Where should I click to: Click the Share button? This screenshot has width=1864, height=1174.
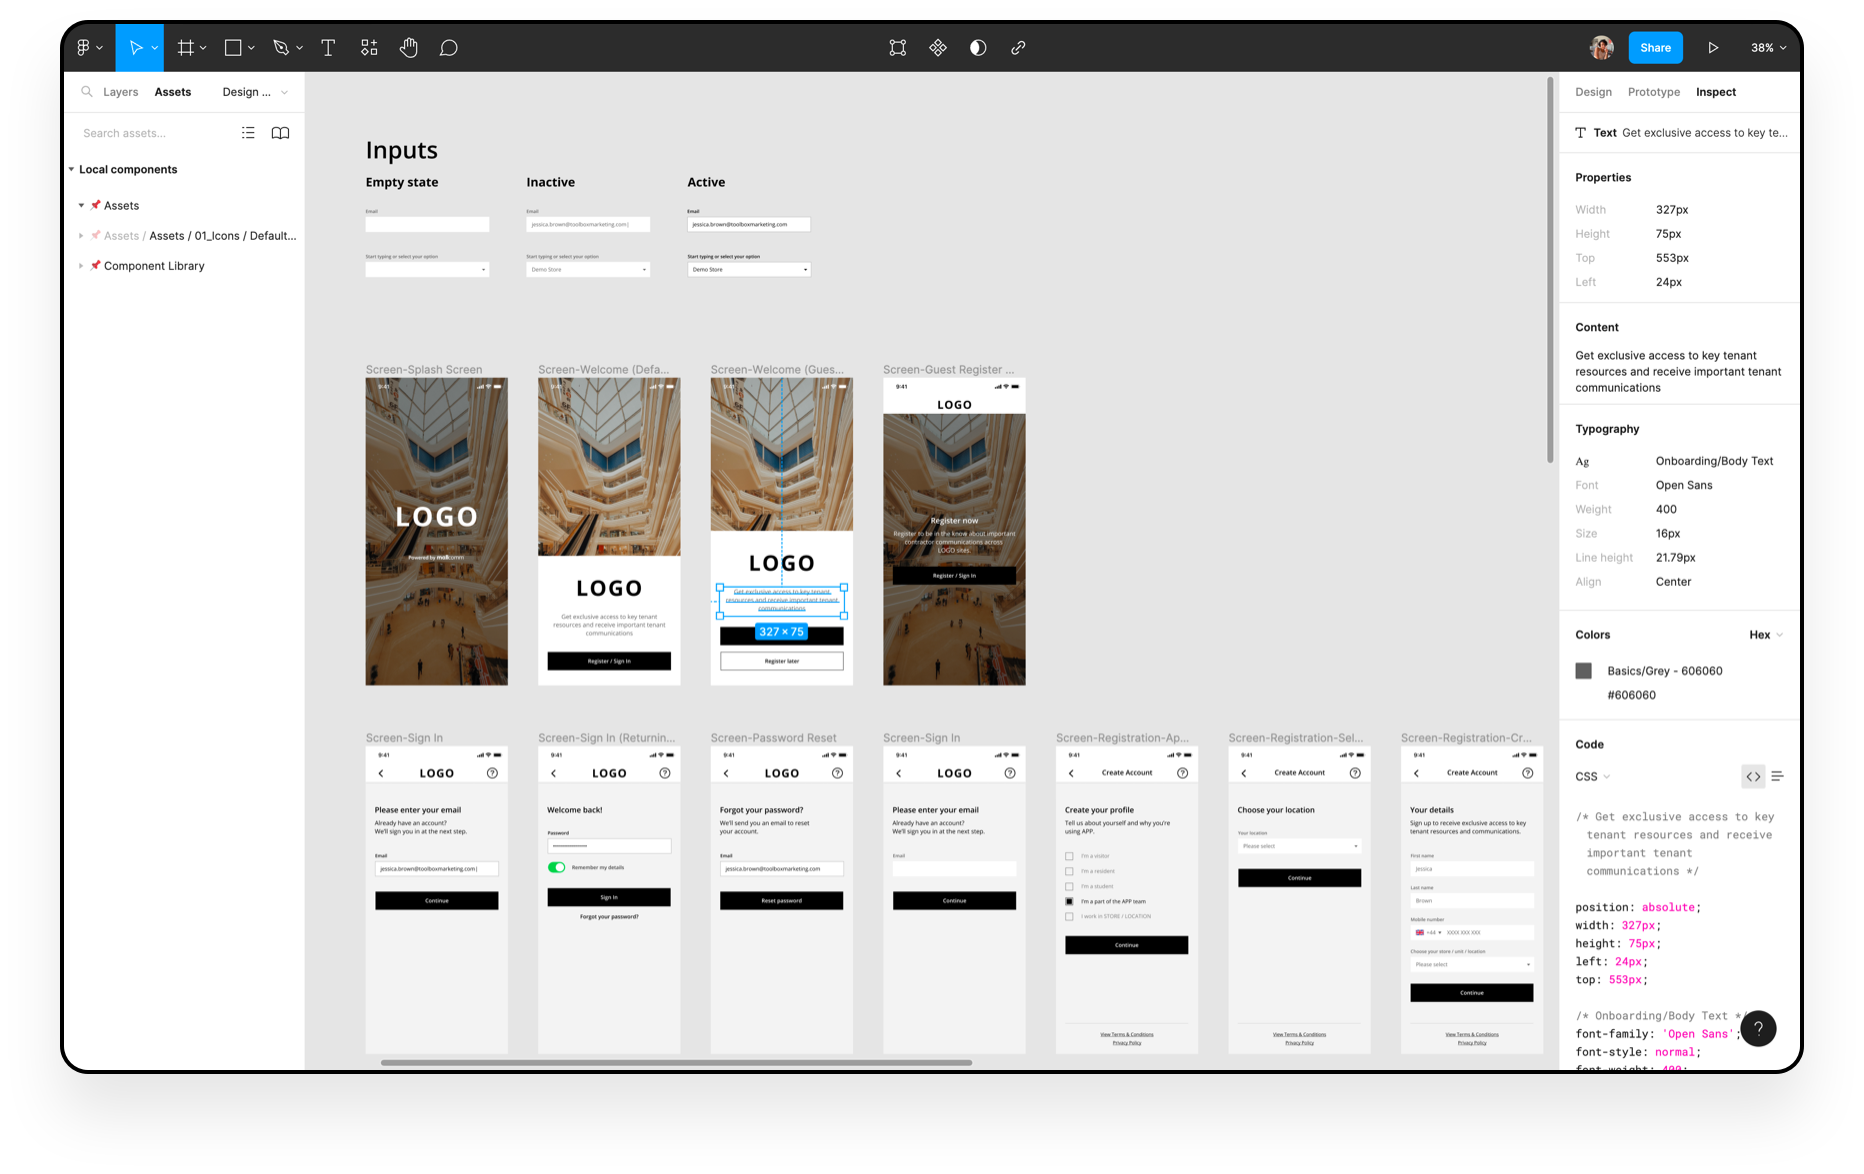1655,47
